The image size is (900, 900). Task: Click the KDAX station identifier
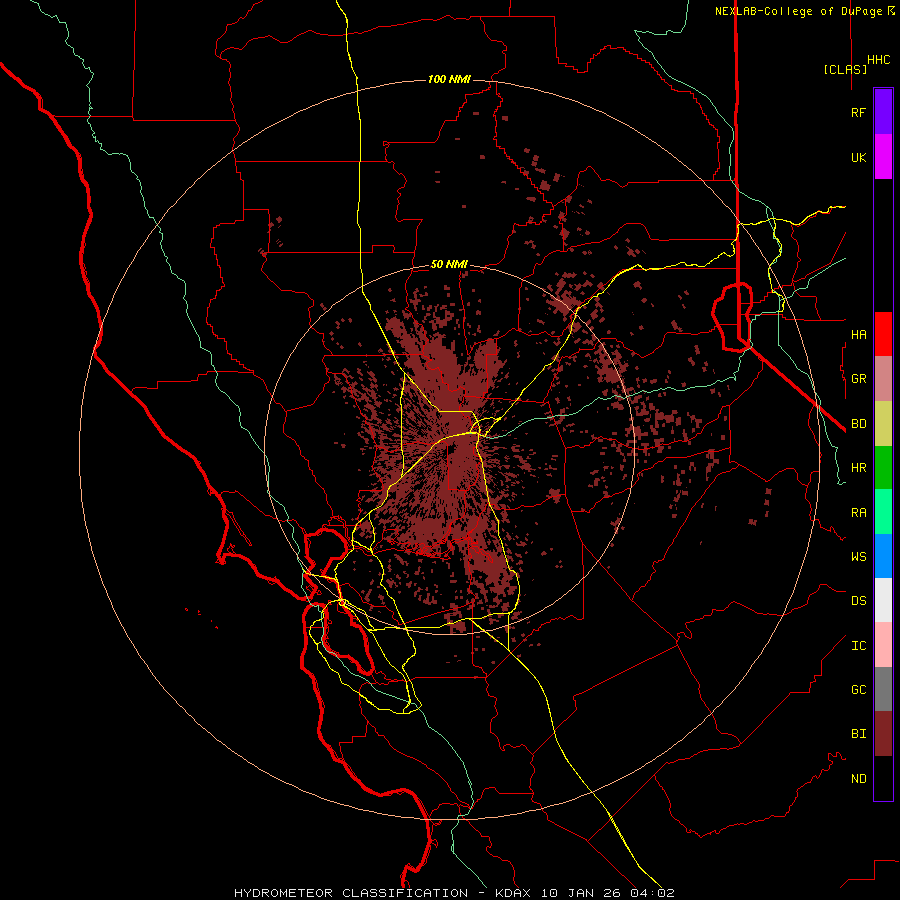(x=513, y=893)
